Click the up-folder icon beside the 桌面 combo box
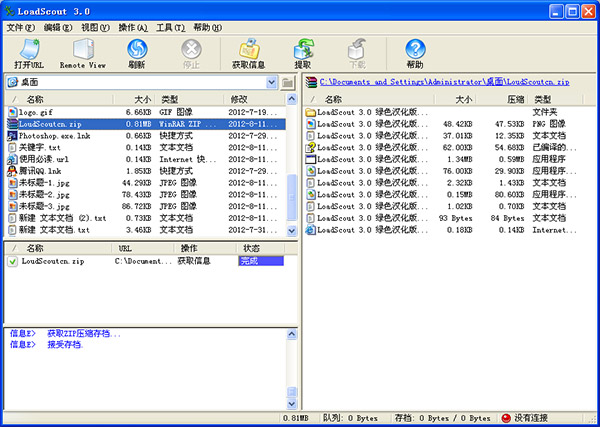Screen dimensions: 600x427 [x=287, y=82]
